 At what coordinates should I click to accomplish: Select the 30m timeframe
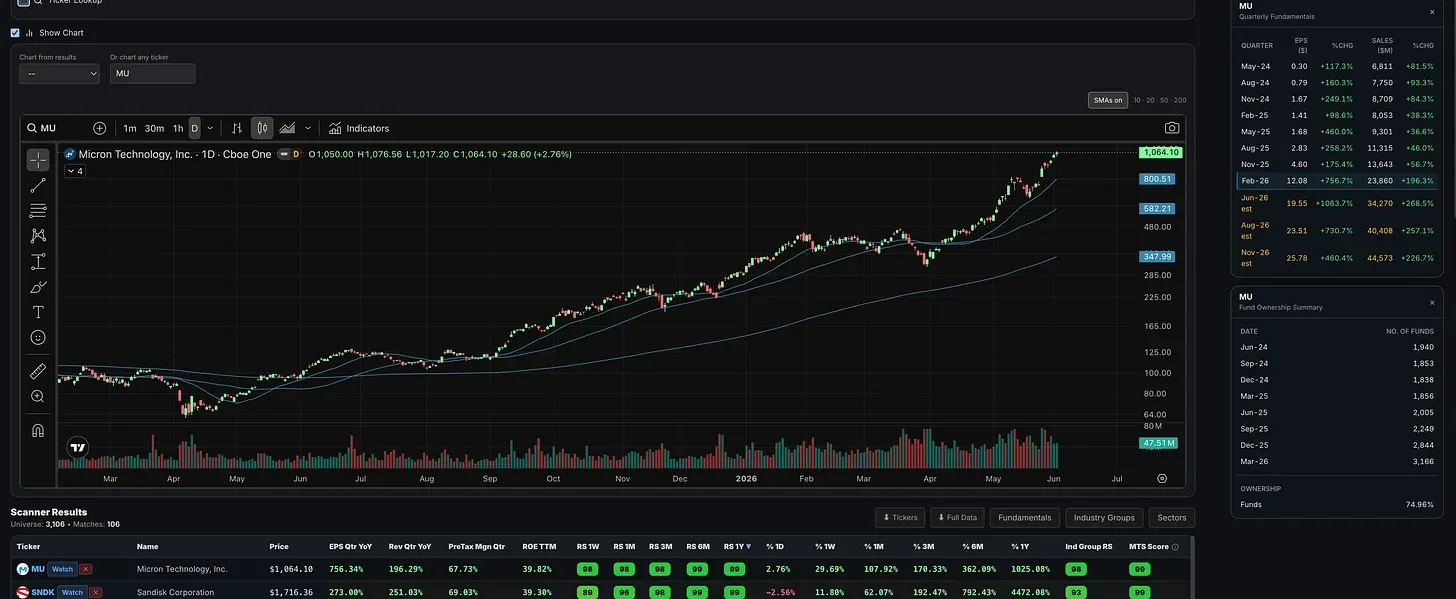click(x=154, y=128)
